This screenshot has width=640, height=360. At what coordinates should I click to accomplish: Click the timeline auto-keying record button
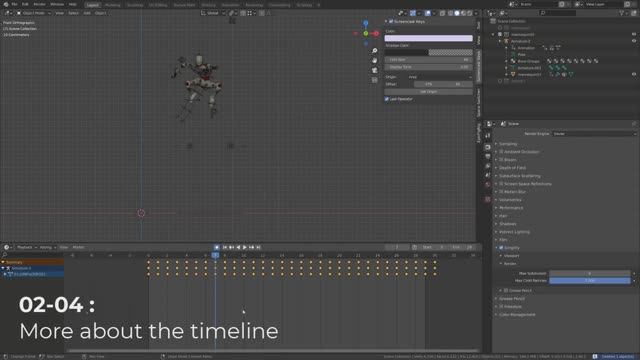click(217, 247)
